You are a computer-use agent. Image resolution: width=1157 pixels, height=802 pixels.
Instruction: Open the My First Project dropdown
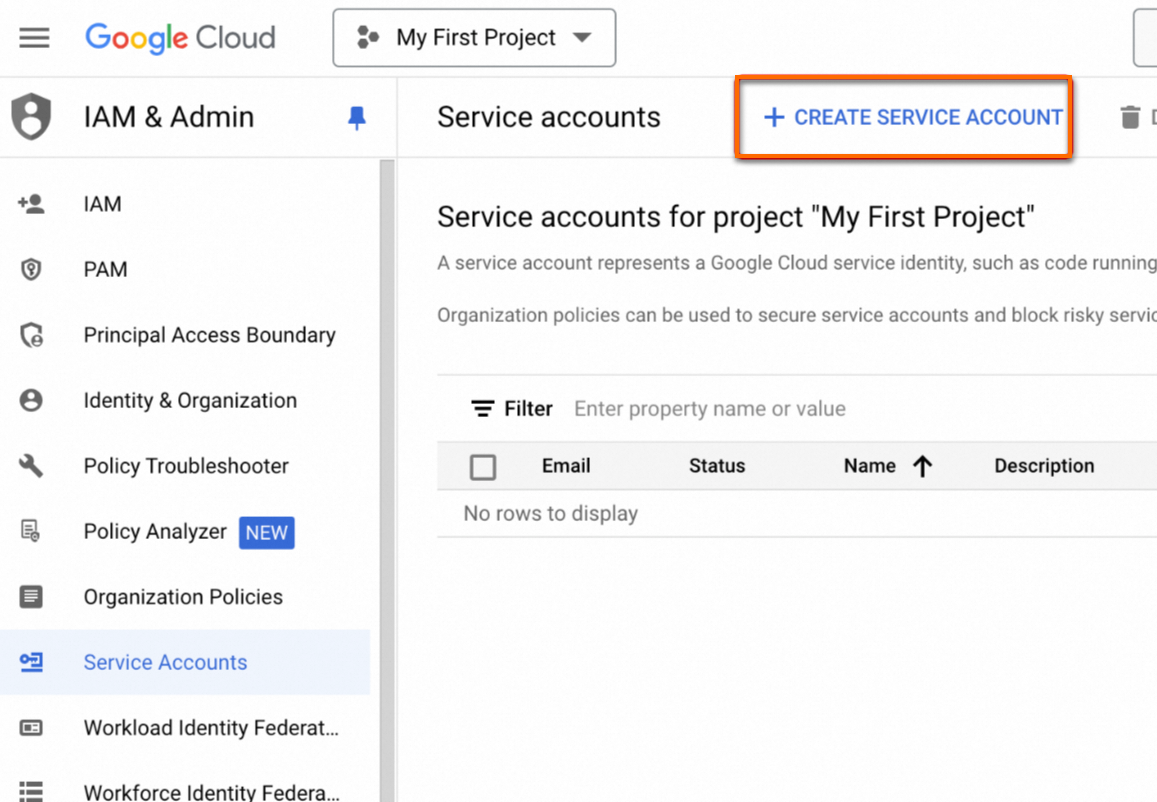click(x=474, y=38)
